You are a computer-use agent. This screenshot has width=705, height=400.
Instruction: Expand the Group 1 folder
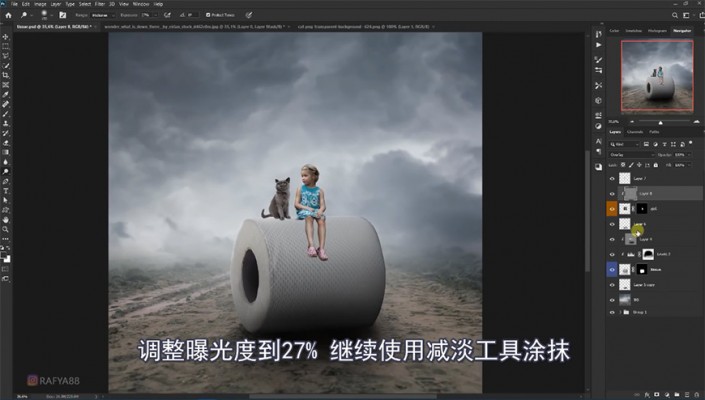click(x=620, y=312)
